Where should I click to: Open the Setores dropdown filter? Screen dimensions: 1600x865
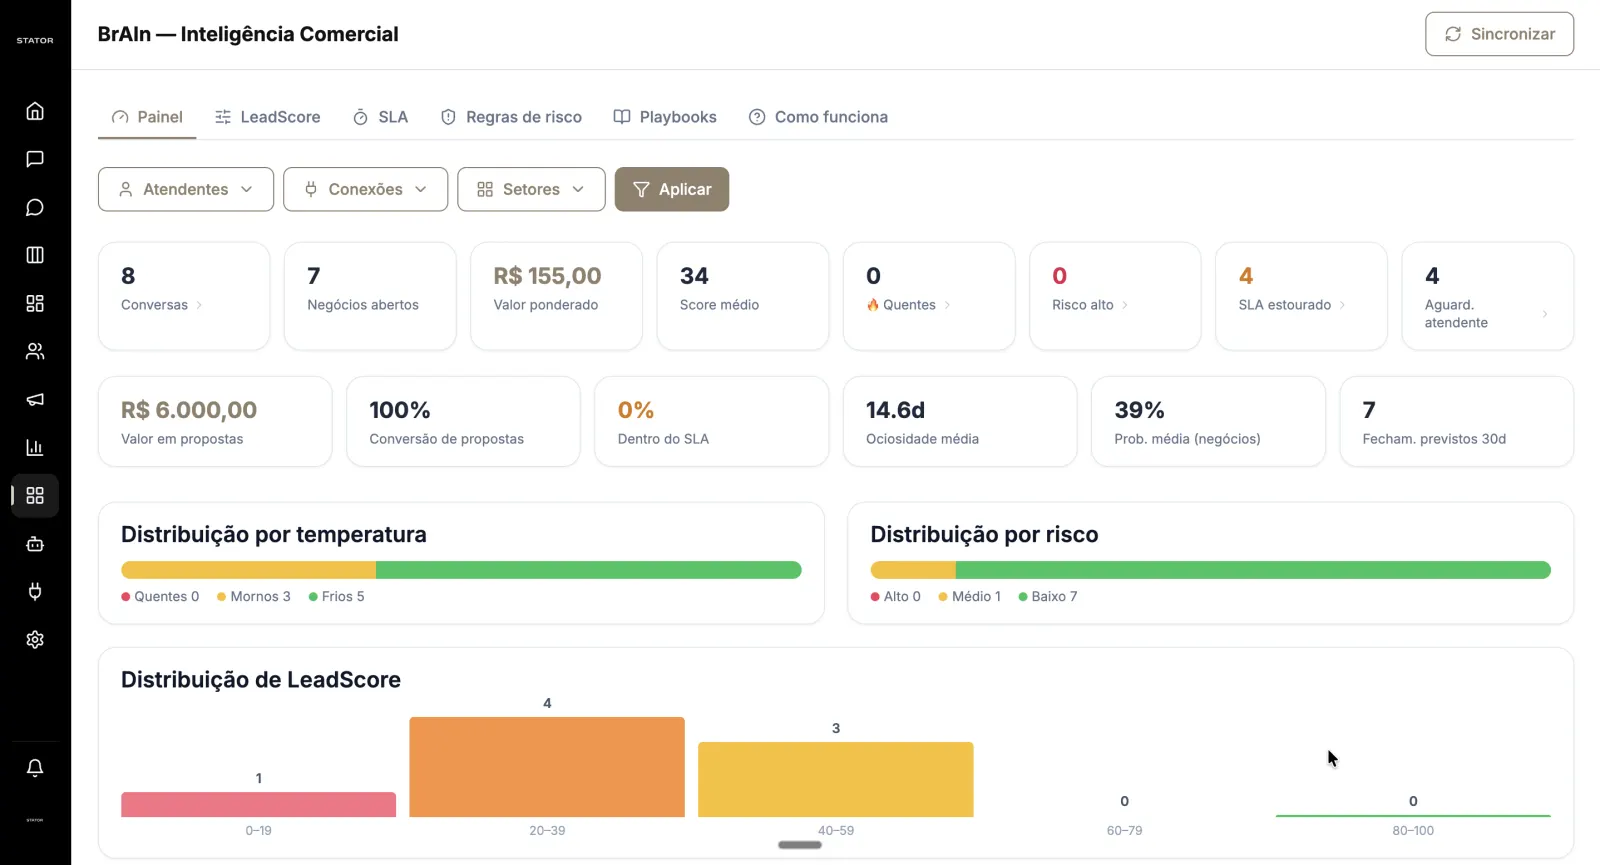click(x=531, y=189)
